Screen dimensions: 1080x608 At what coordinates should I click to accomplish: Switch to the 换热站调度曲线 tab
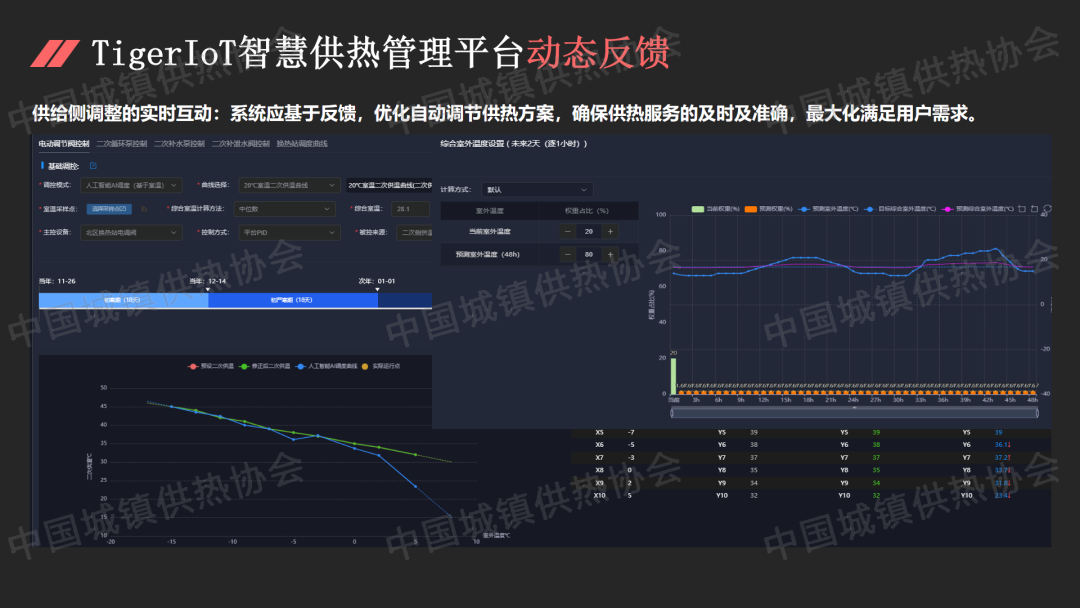(301, 144)
